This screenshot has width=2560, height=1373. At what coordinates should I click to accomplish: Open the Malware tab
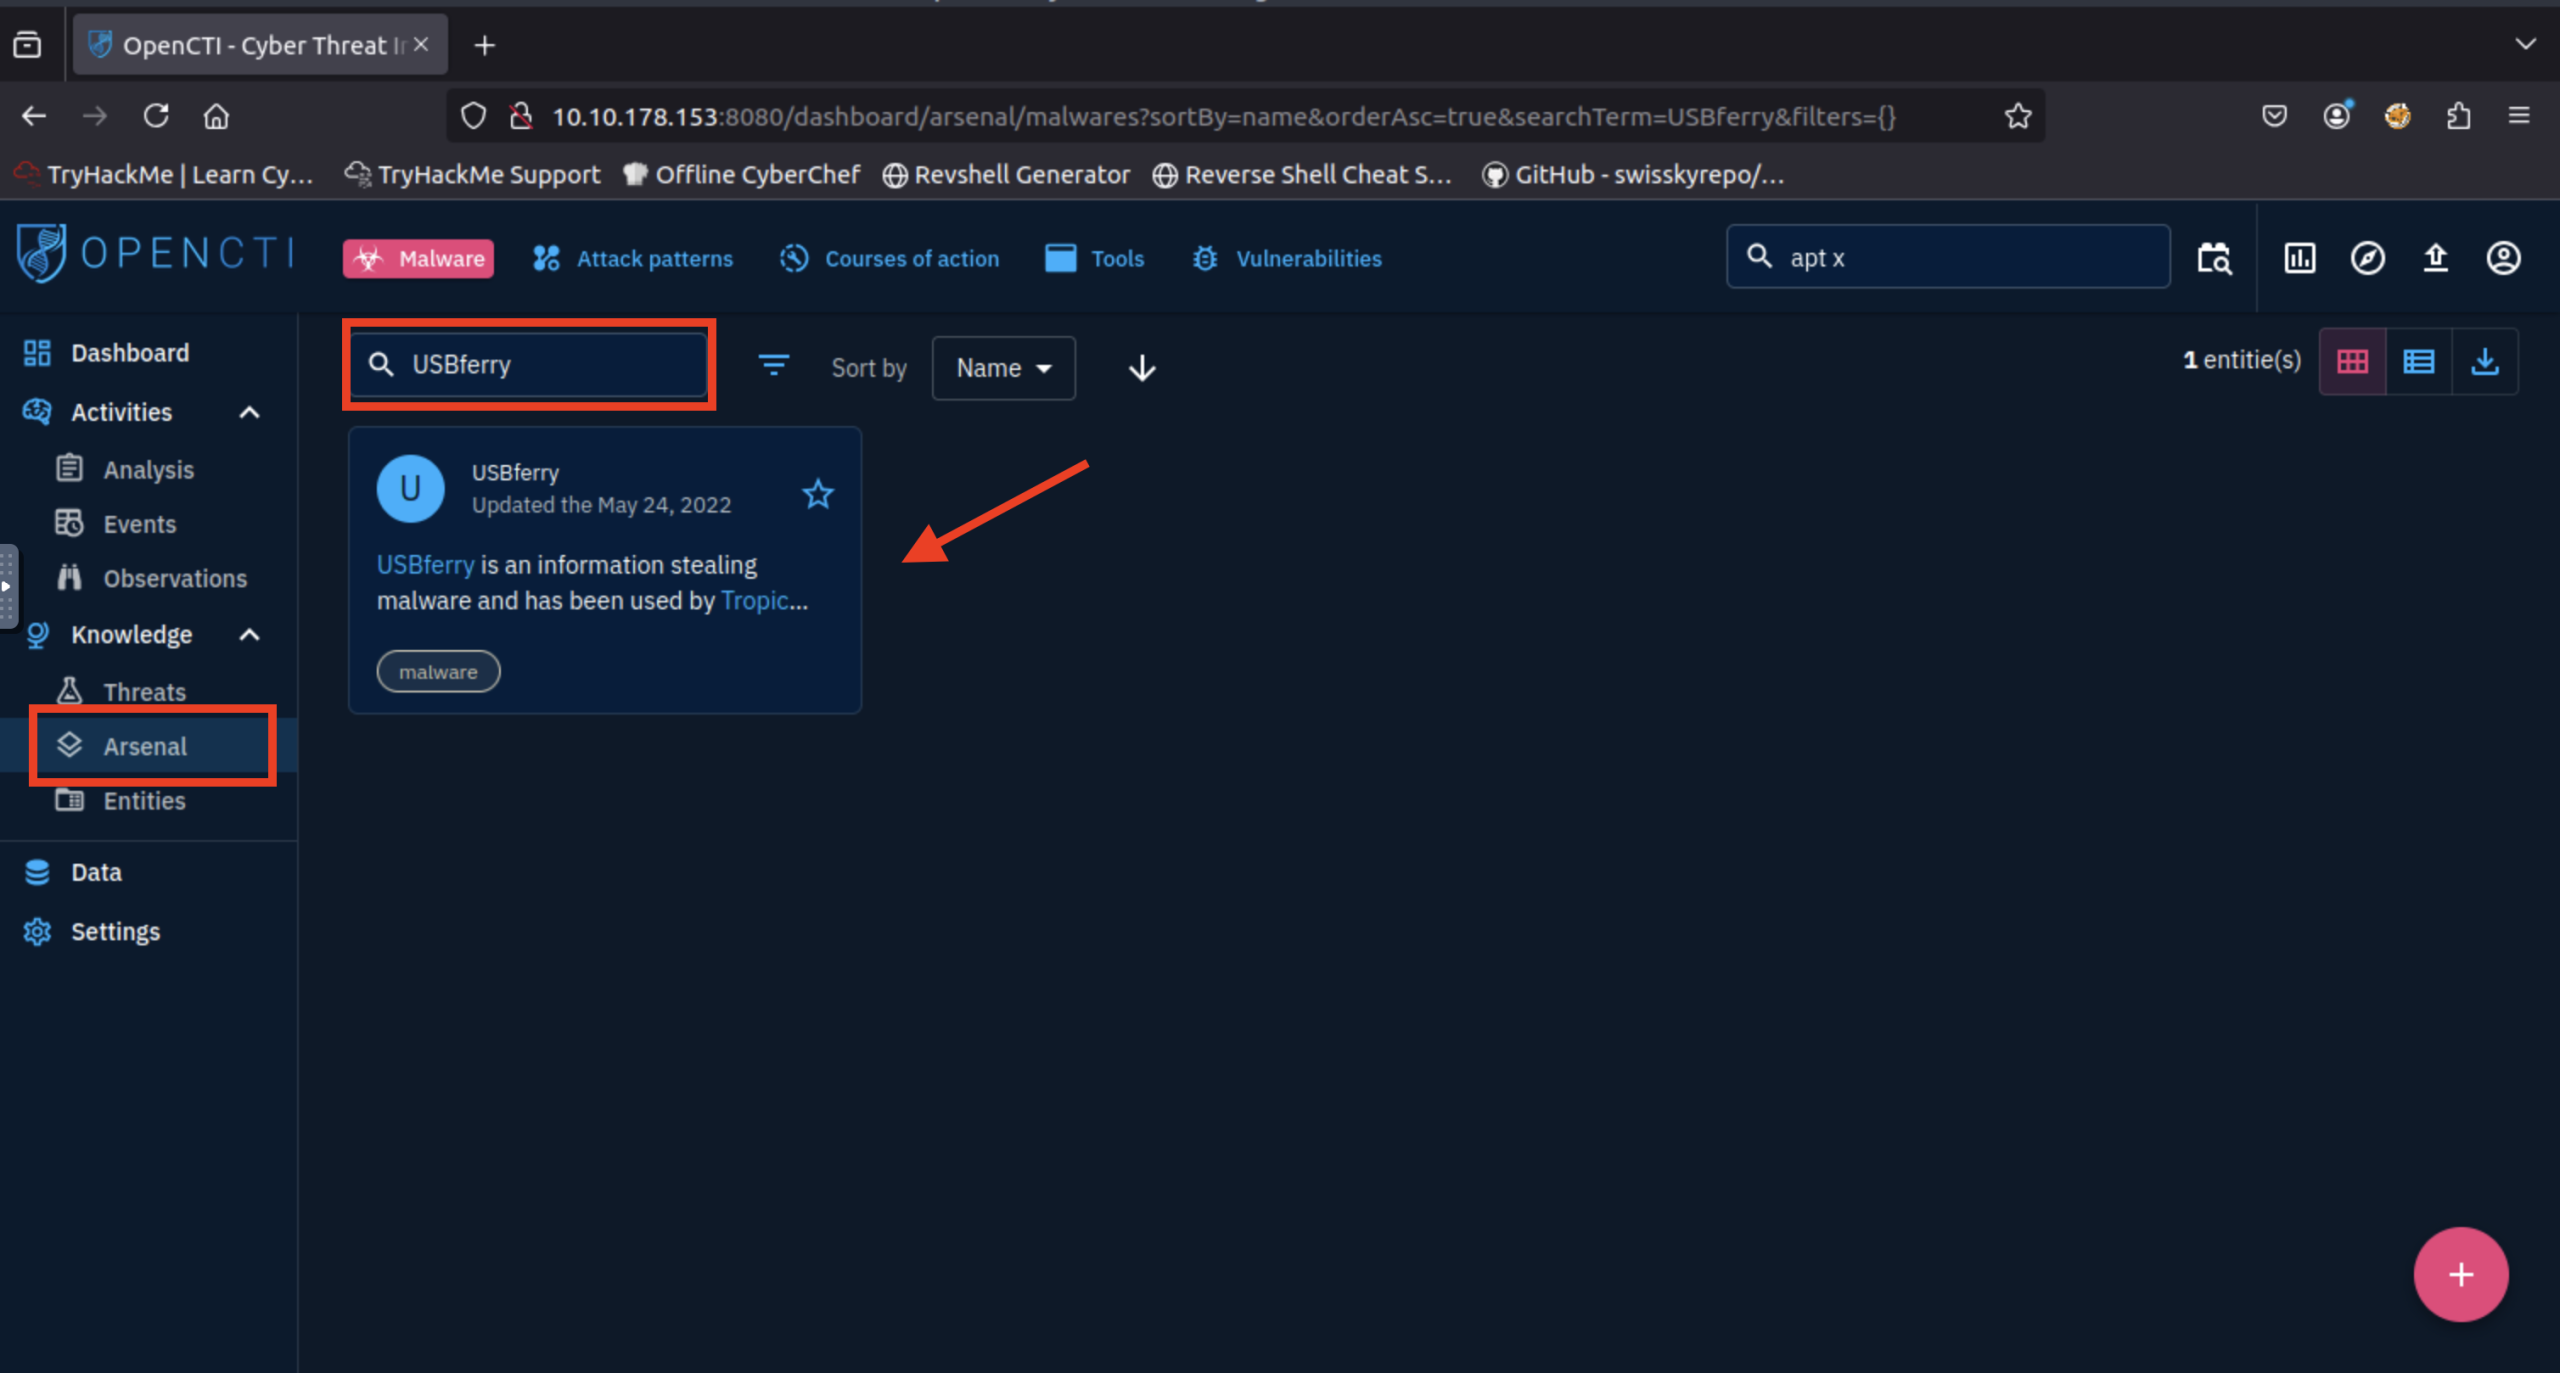418,259
